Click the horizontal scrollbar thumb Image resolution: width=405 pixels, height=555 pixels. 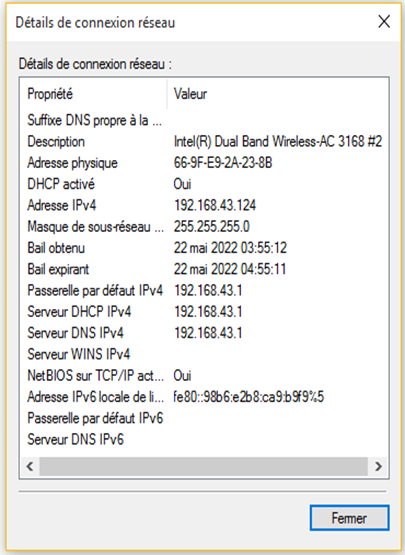click(204, 466)
